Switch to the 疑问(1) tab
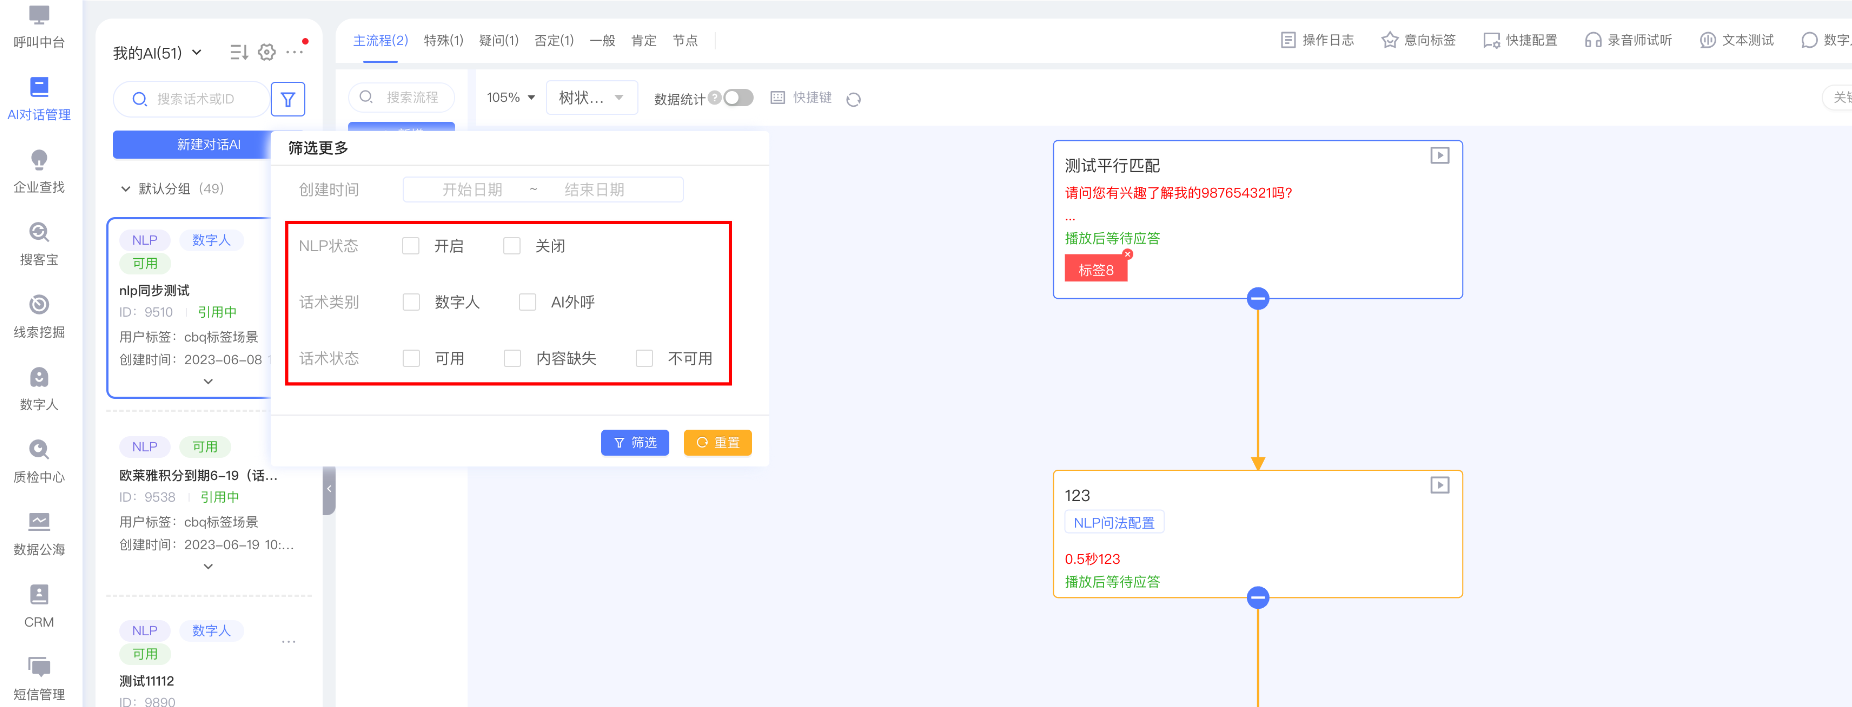This screenshot has height=707, width=1852. pos(498,41)
